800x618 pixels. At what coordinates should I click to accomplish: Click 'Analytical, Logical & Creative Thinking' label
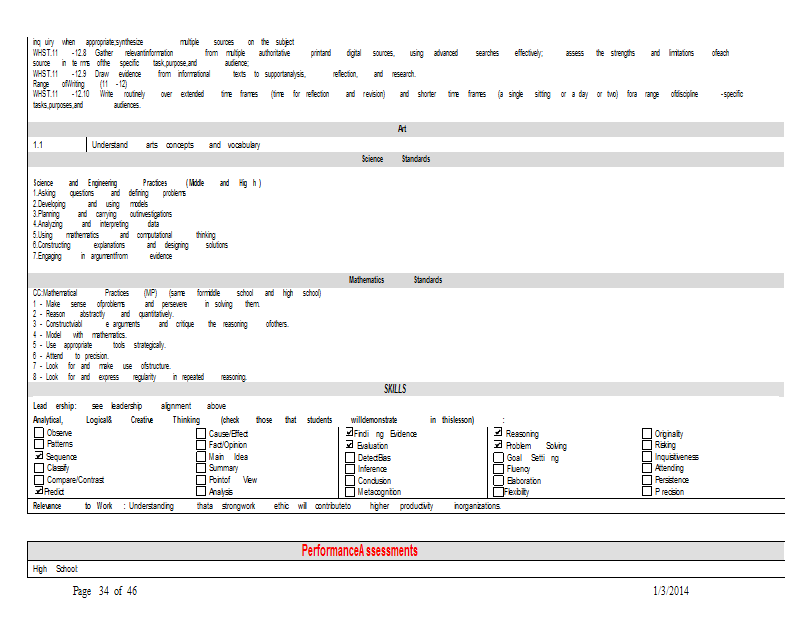(x=117, y=420)
